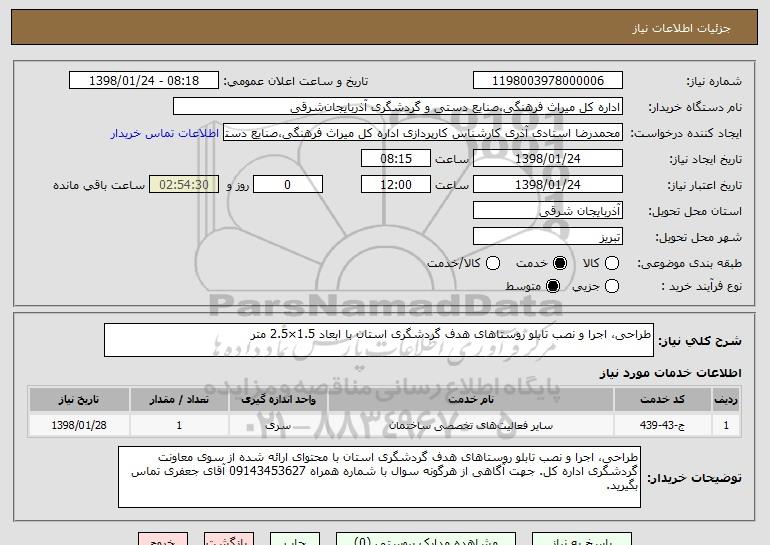Click the جزئیات اطلاعات نیاز header bar
This screenshot has width=770, height=545.
click(x=385, y=27)
